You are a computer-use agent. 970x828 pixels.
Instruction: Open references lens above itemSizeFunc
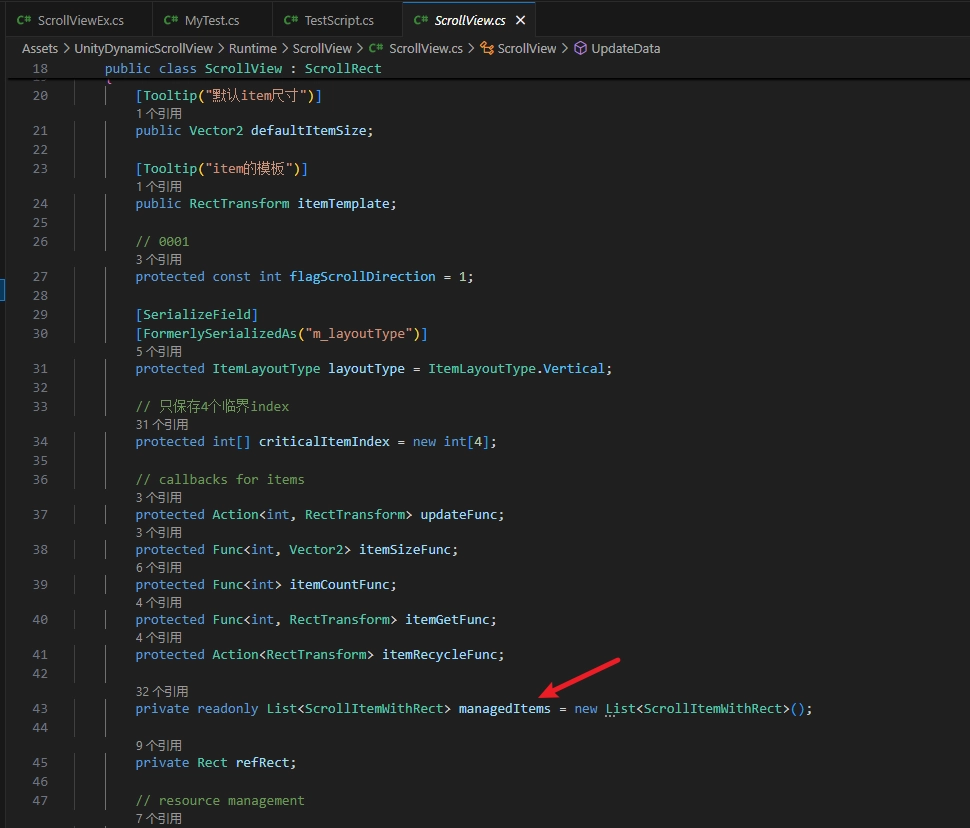pyautogui.click(x=159, y=533)
